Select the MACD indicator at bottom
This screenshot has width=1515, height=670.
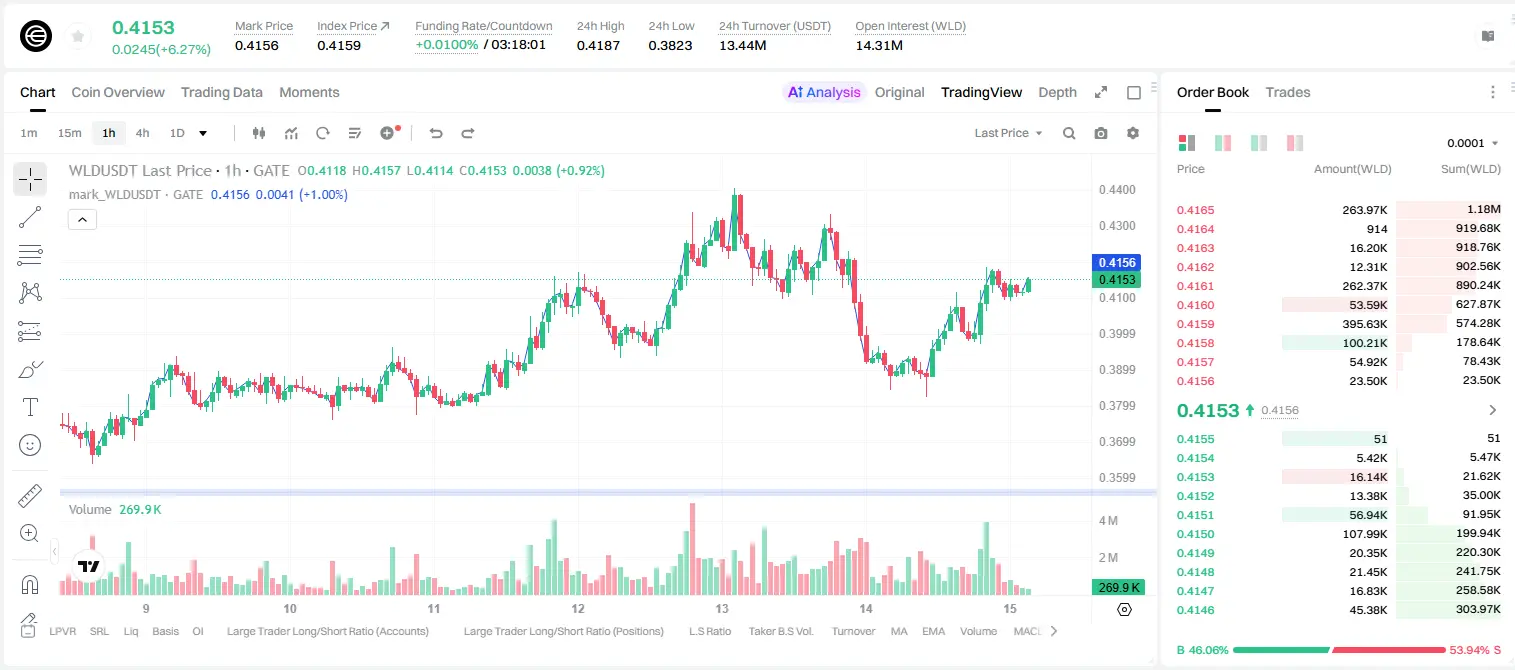click(x=1027, y=631)
